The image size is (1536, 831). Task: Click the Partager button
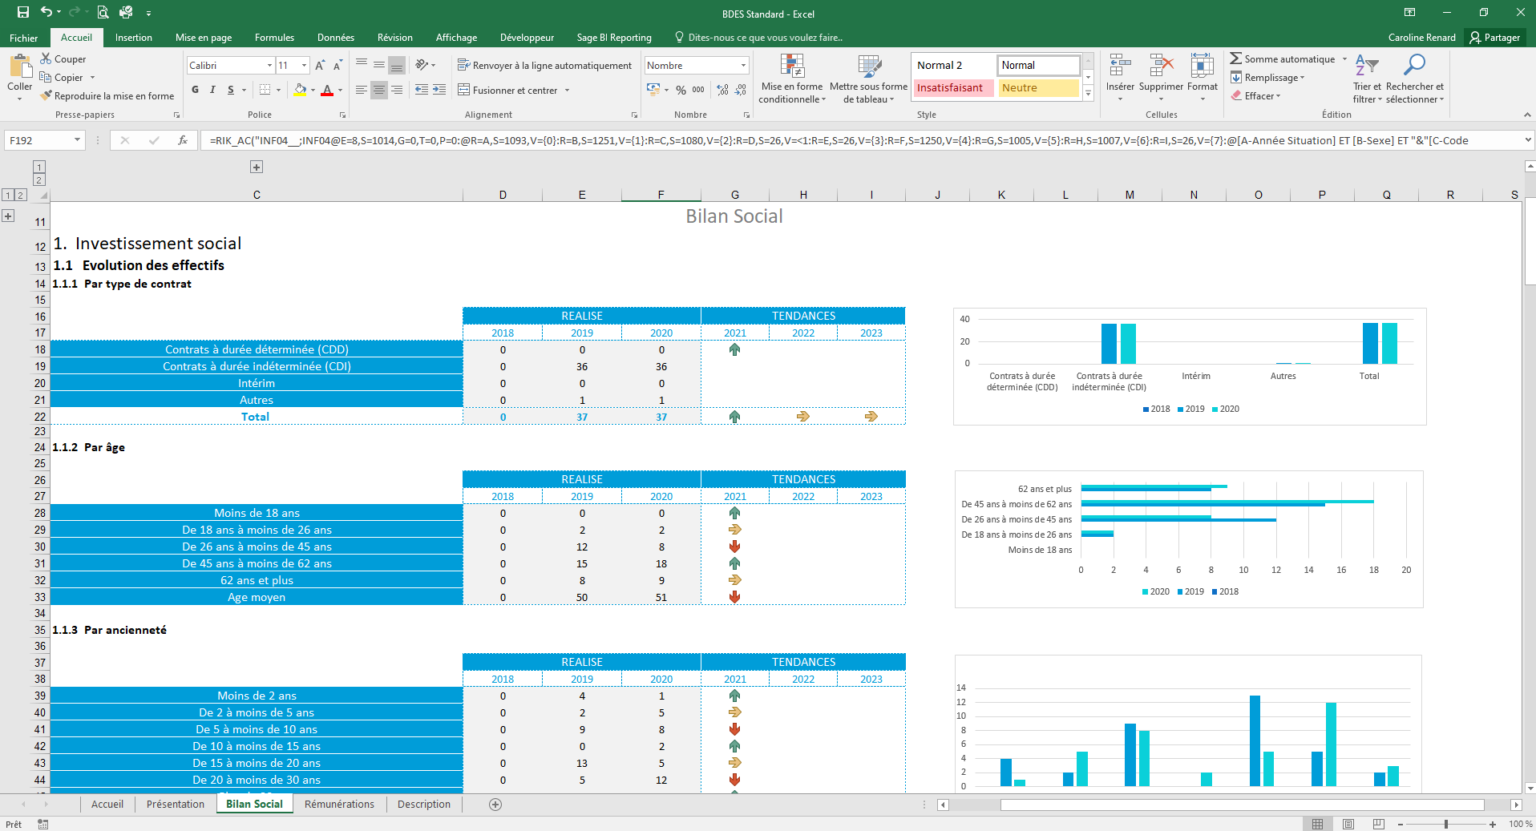click(1498, 37)
